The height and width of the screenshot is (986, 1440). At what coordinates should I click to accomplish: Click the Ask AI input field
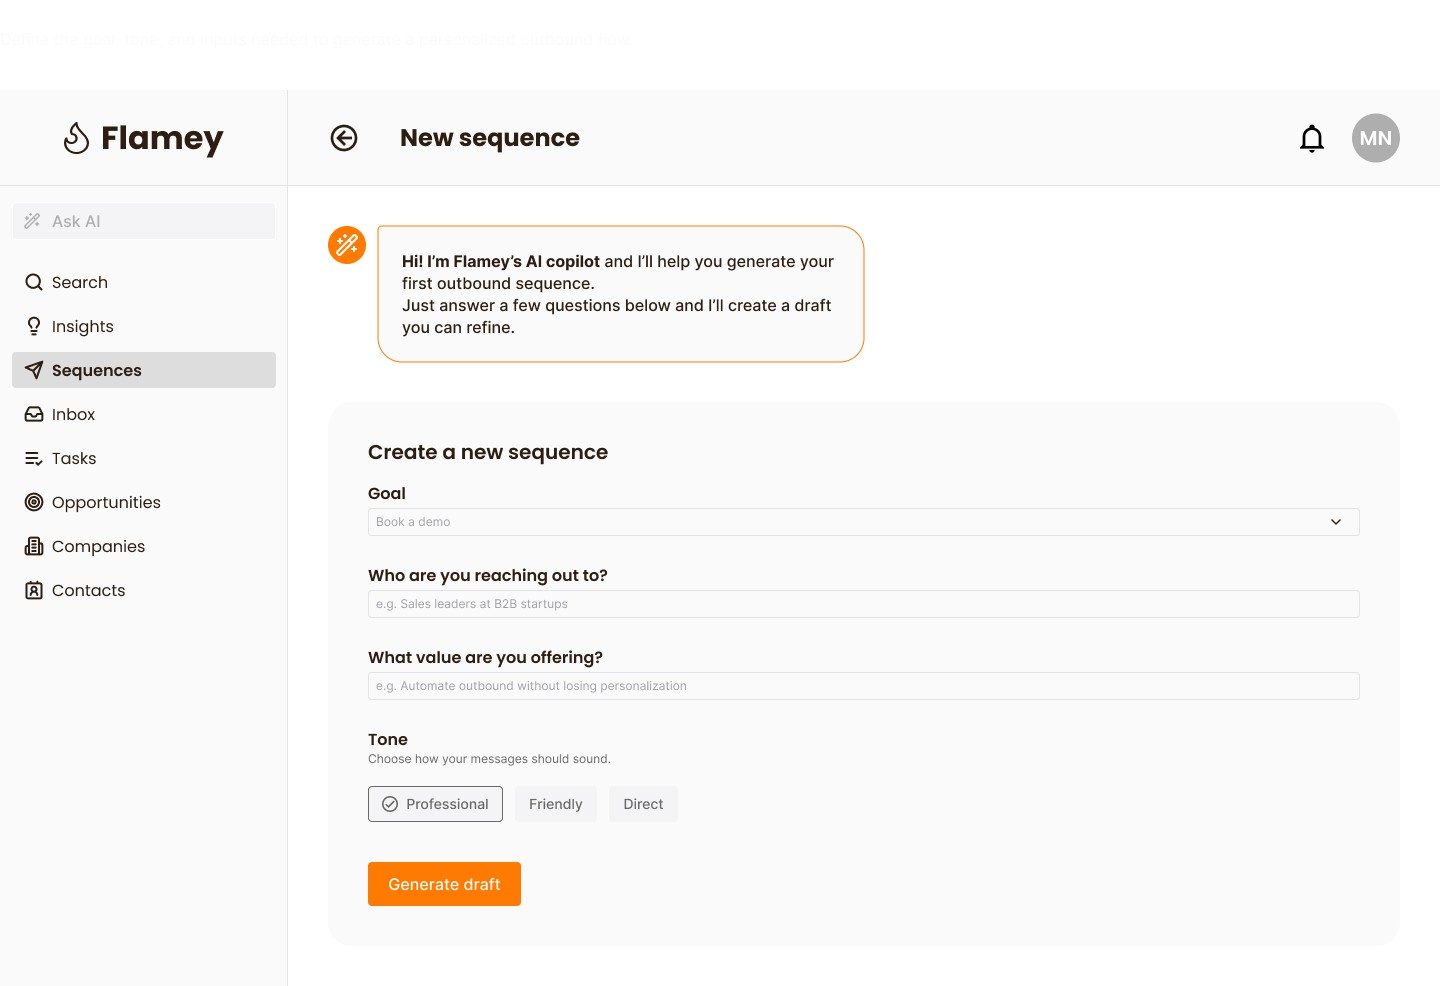(x=144, y=221)
